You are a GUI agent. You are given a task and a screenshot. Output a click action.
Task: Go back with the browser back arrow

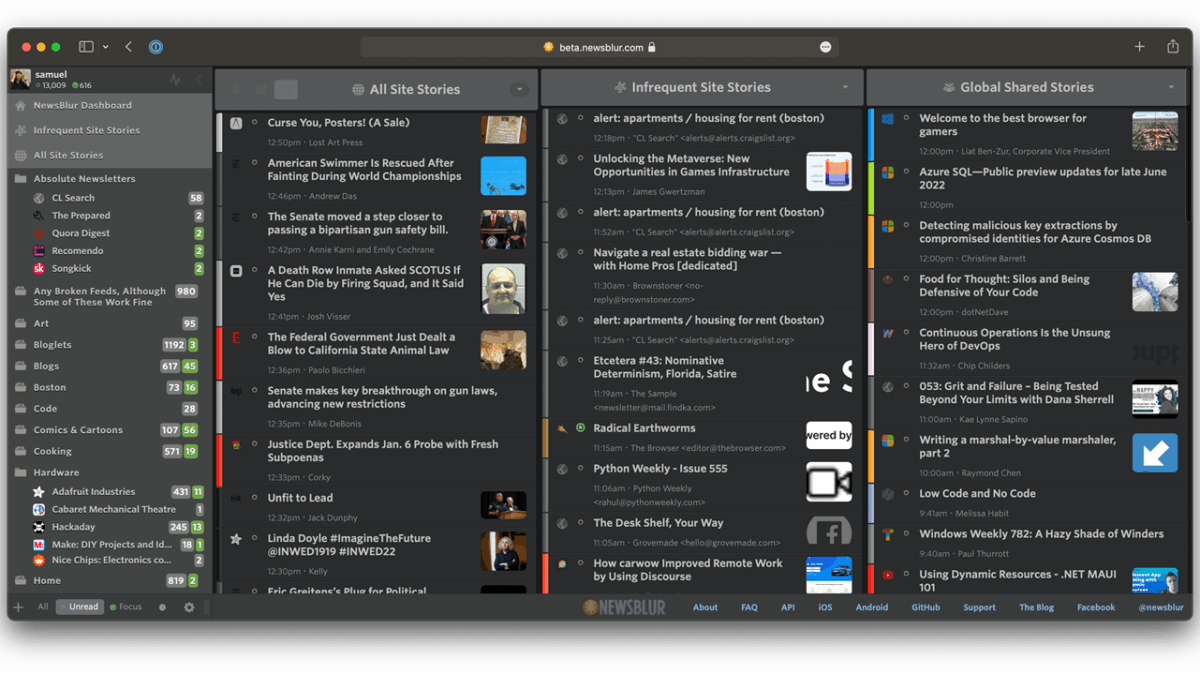pos(129,47)
